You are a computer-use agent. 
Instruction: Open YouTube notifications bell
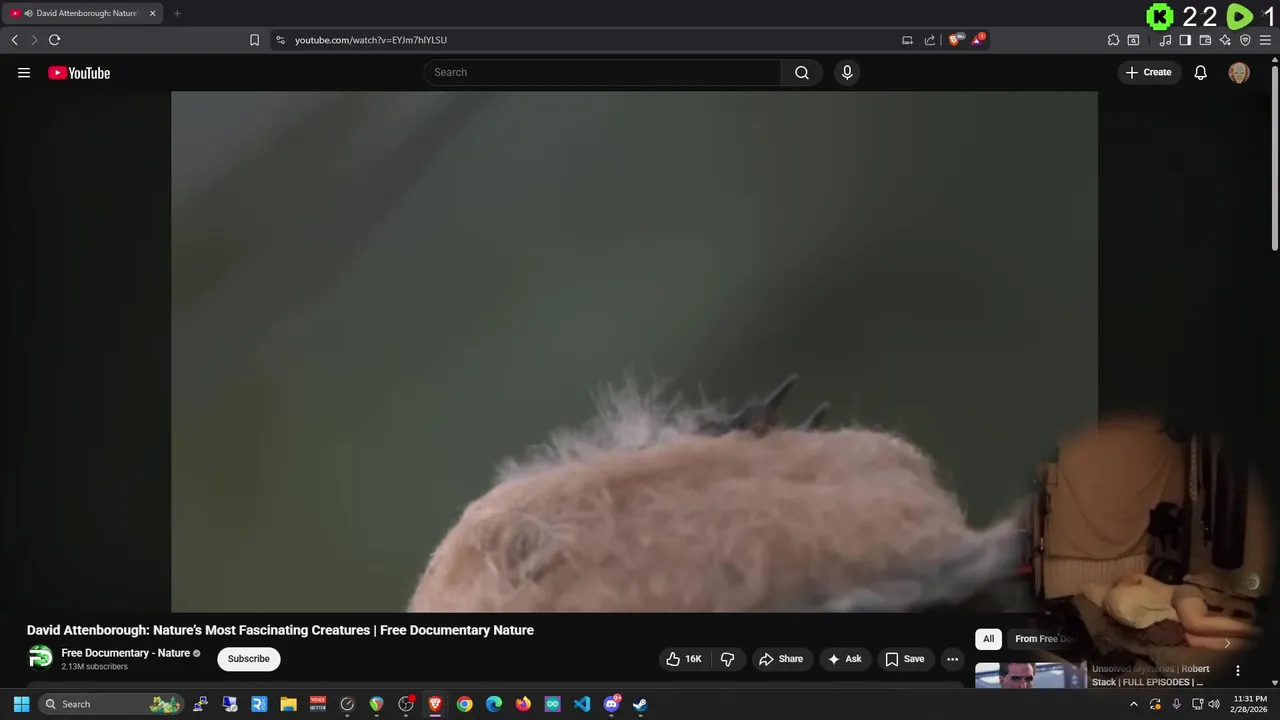1201,72
